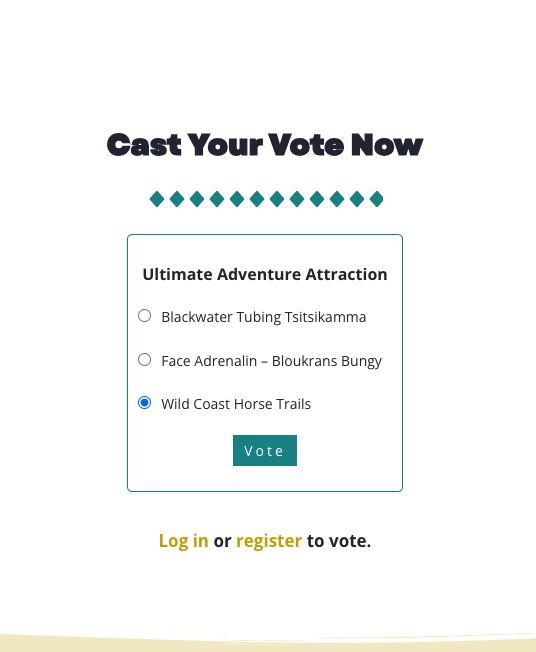Click the word 'Now' in the heading
Viewport: 536px width, 652px height.
387,145
